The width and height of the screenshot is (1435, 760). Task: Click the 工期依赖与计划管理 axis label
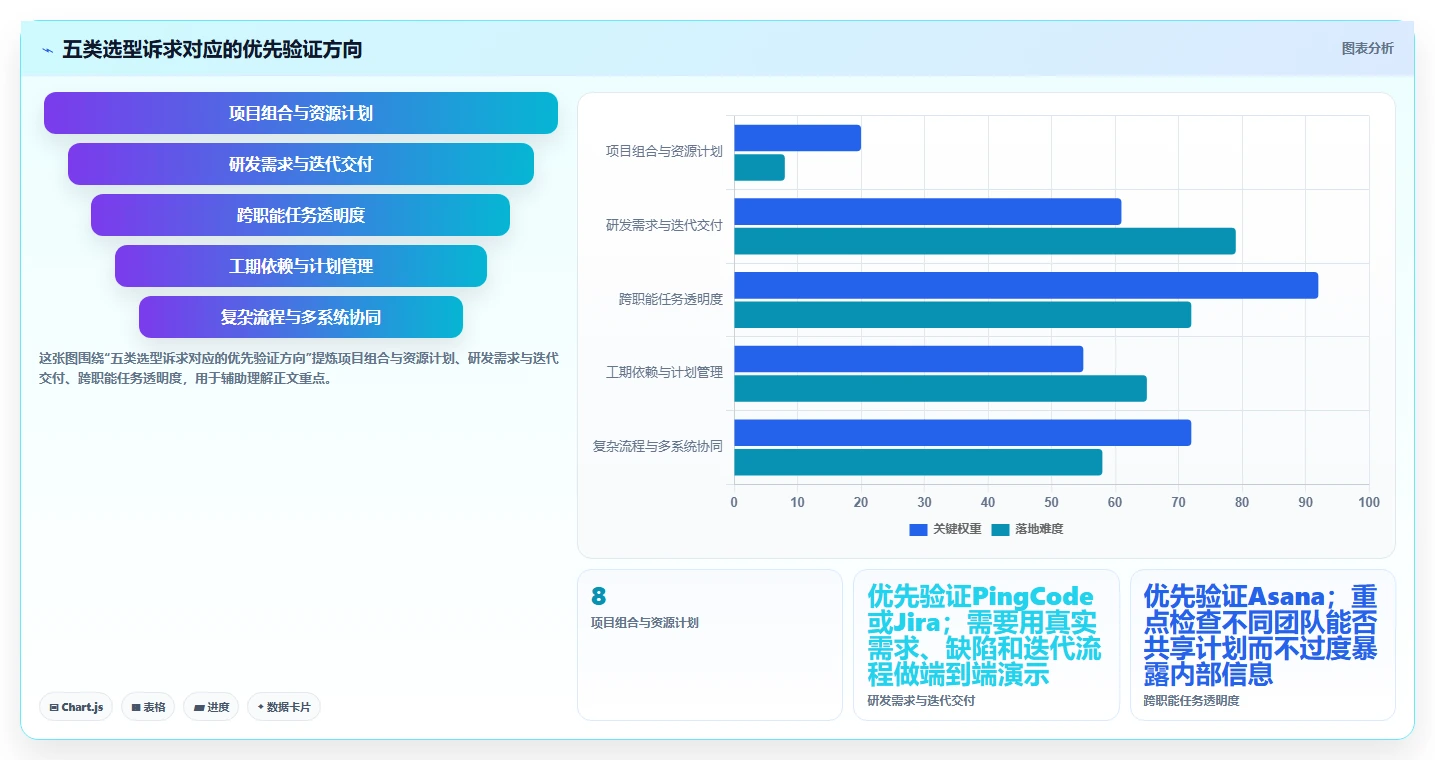click(664, 372)
